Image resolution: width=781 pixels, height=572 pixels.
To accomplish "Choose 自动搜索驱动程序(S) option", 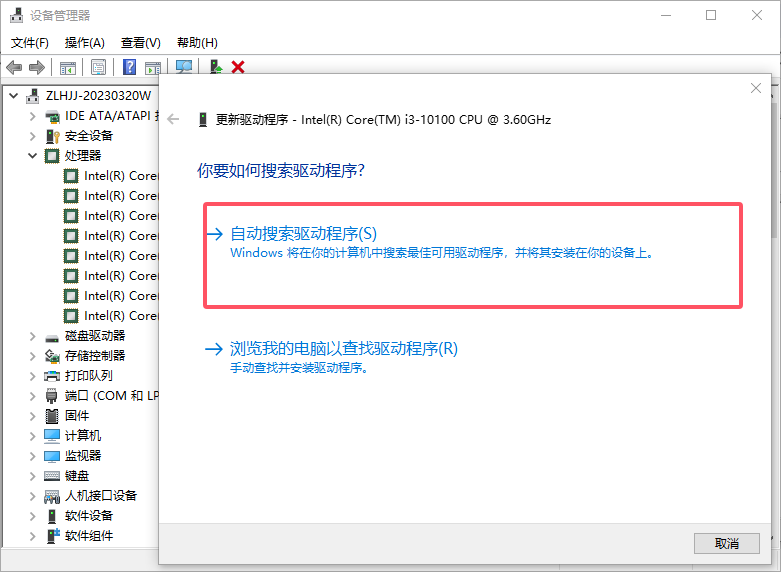I will (473, 256).
